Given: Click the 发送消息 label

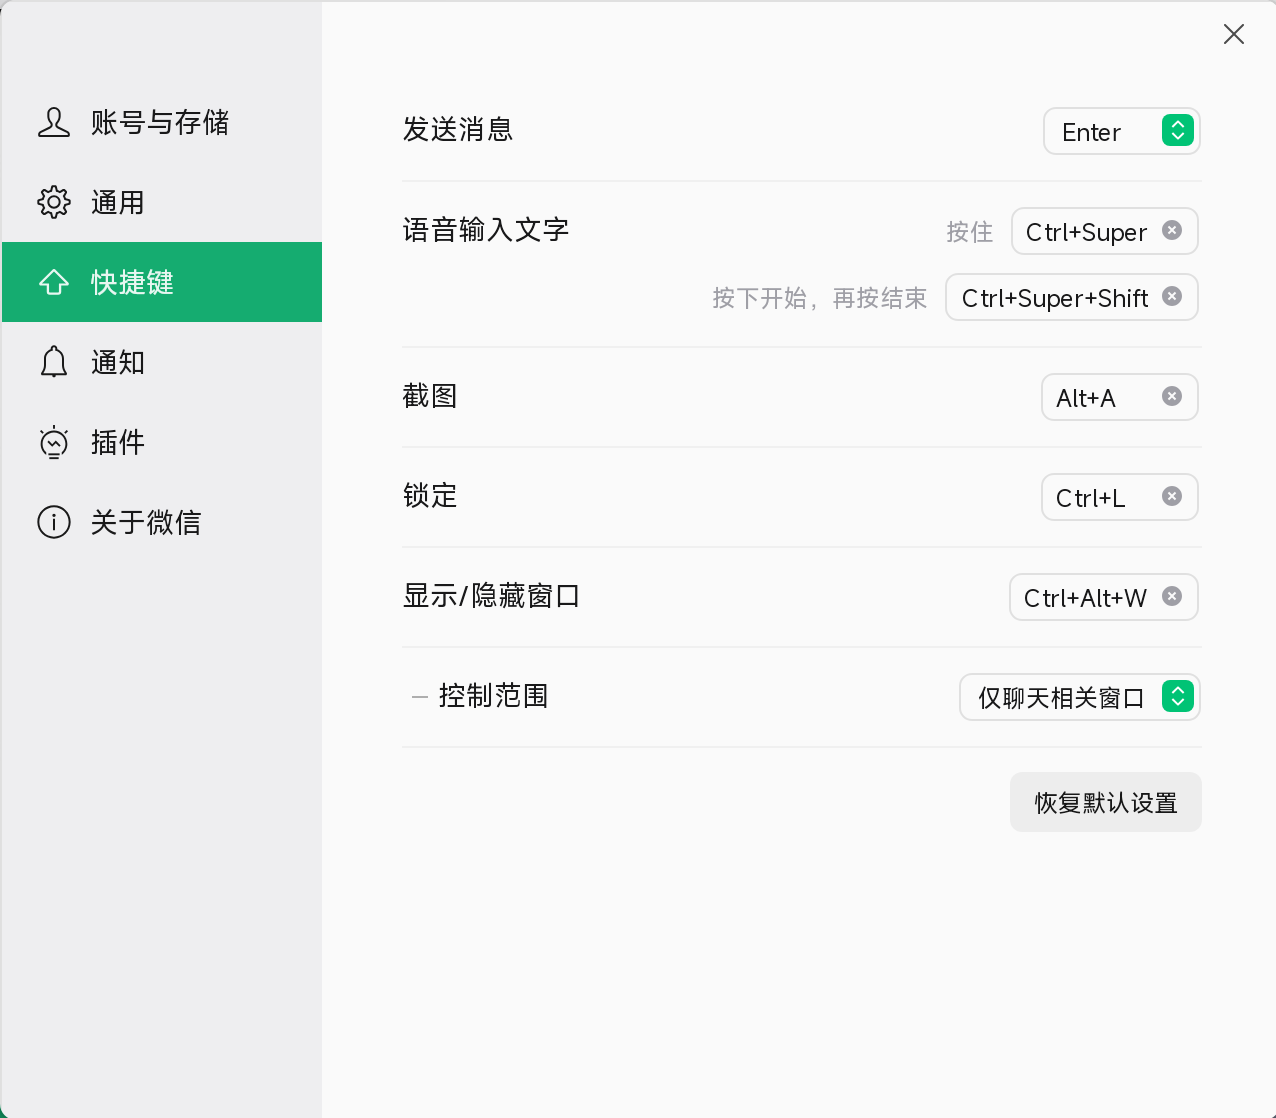Looking at the screenshot, I should [x=458, y=129].
